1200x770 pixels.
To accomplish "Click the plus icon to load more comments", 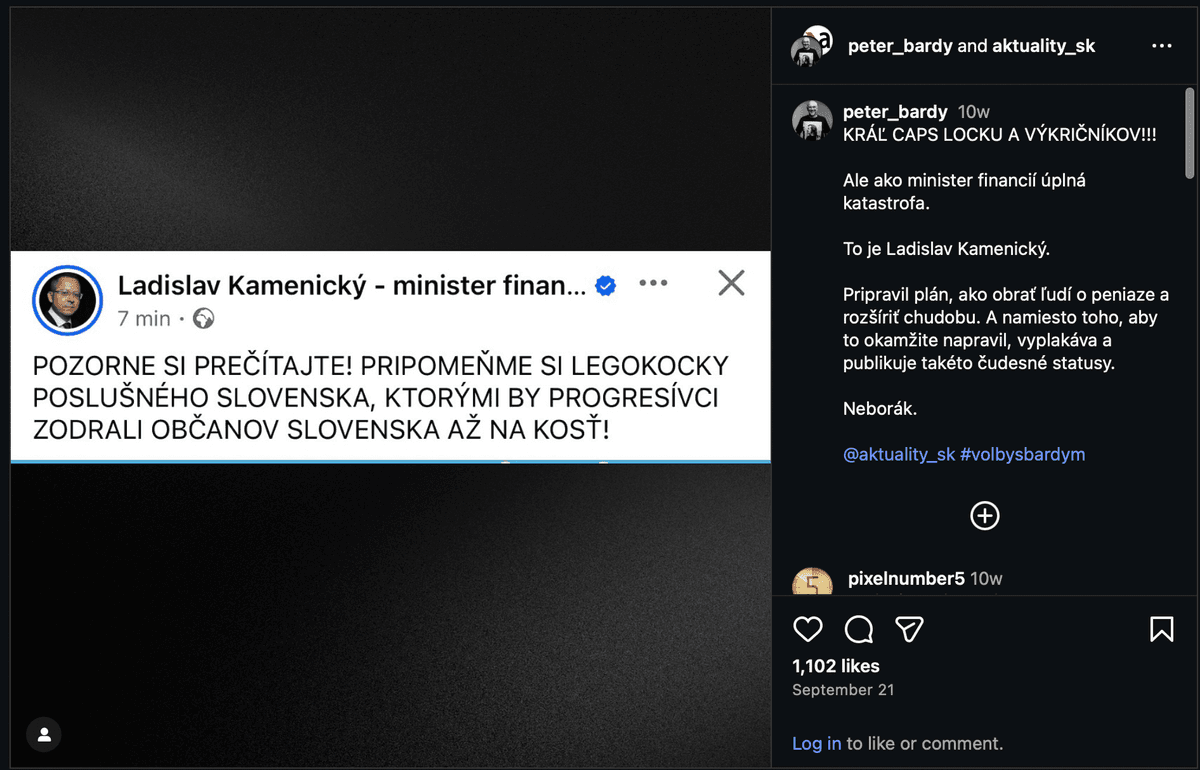I will point(984,516).
